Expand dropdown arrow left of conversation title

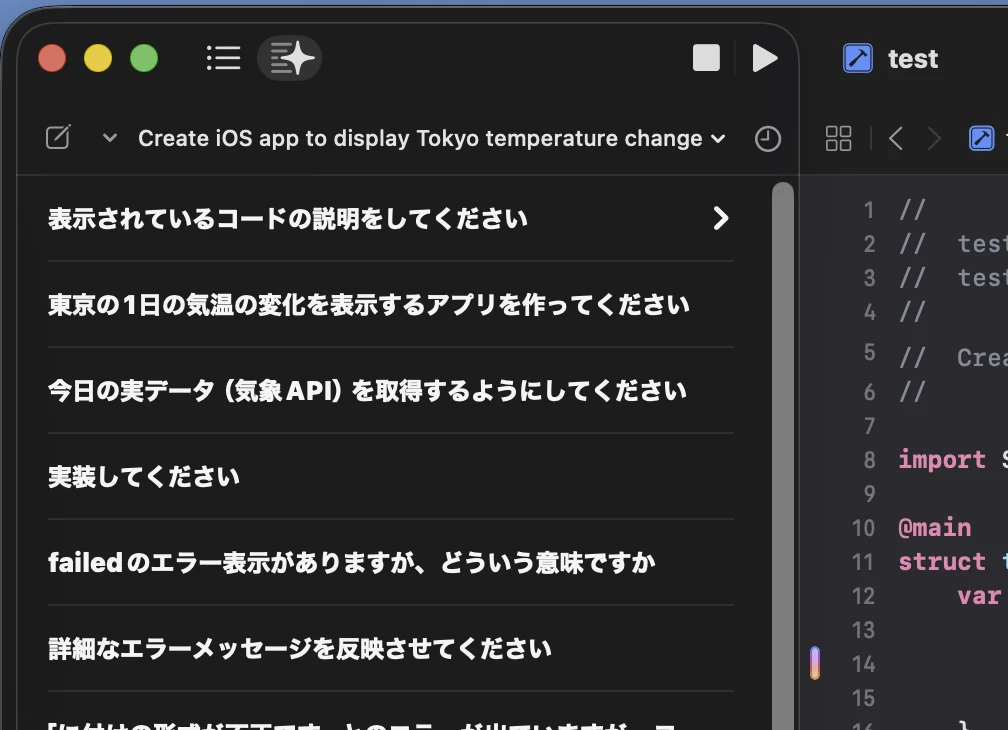click(110, 138)
